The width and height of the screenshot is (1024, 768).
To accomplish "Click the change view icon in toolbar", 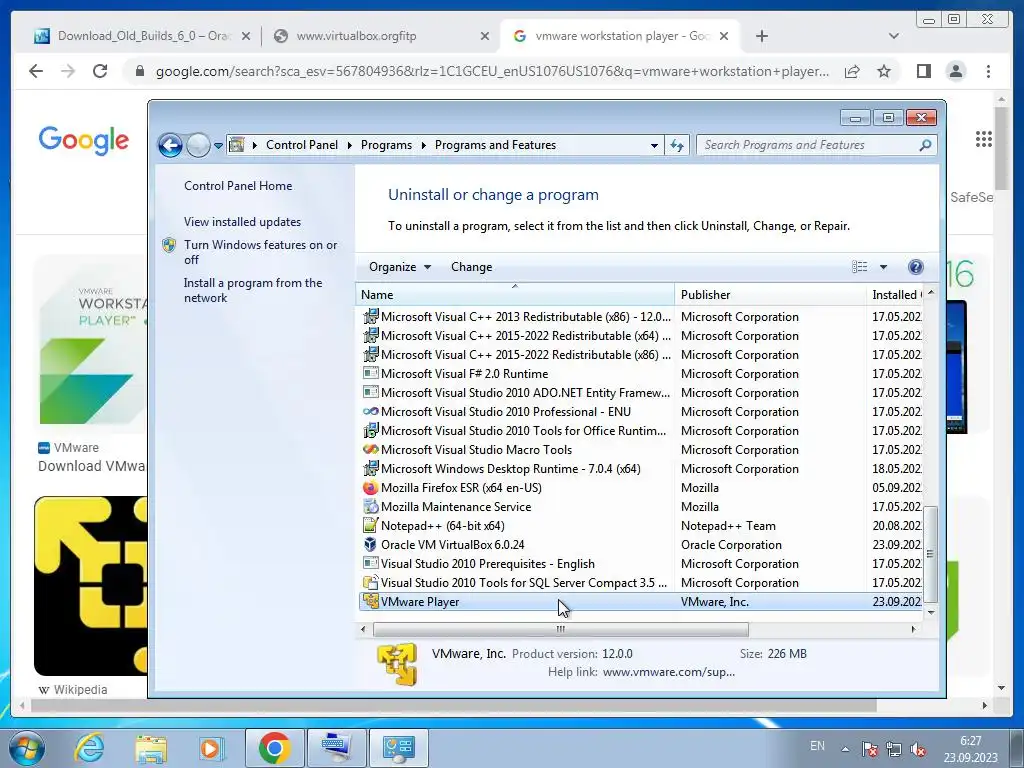I will pyautogui.click(x=859, y=266).
